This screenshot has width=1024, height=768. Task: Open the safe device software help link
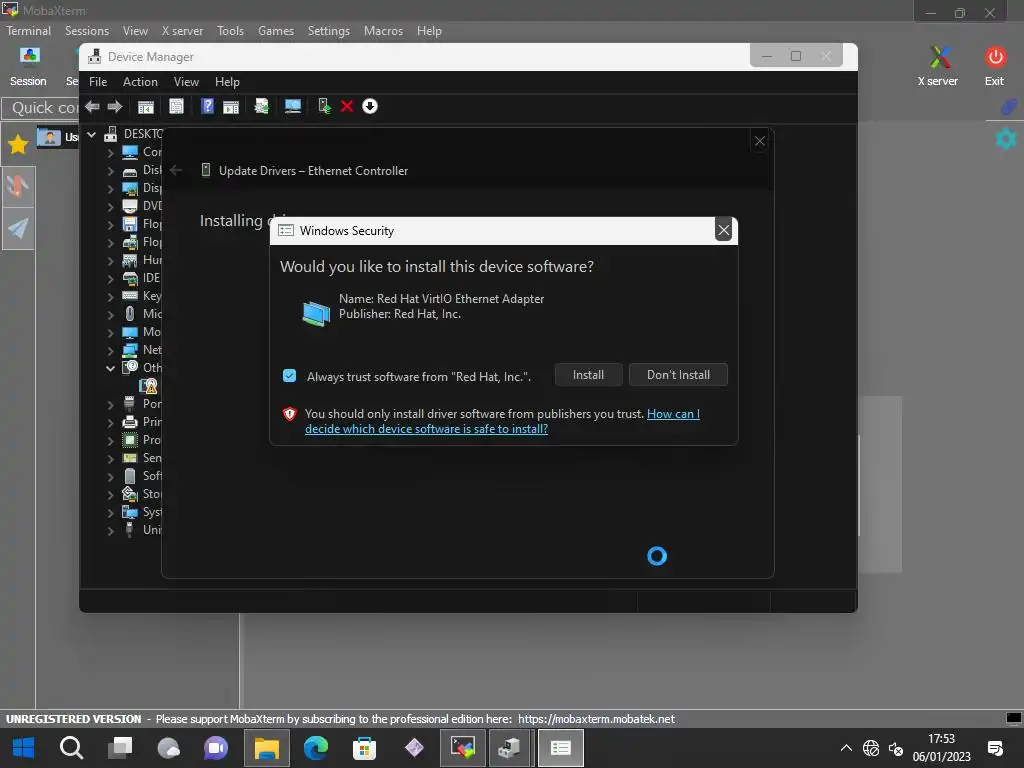click(x=502, y=421)
